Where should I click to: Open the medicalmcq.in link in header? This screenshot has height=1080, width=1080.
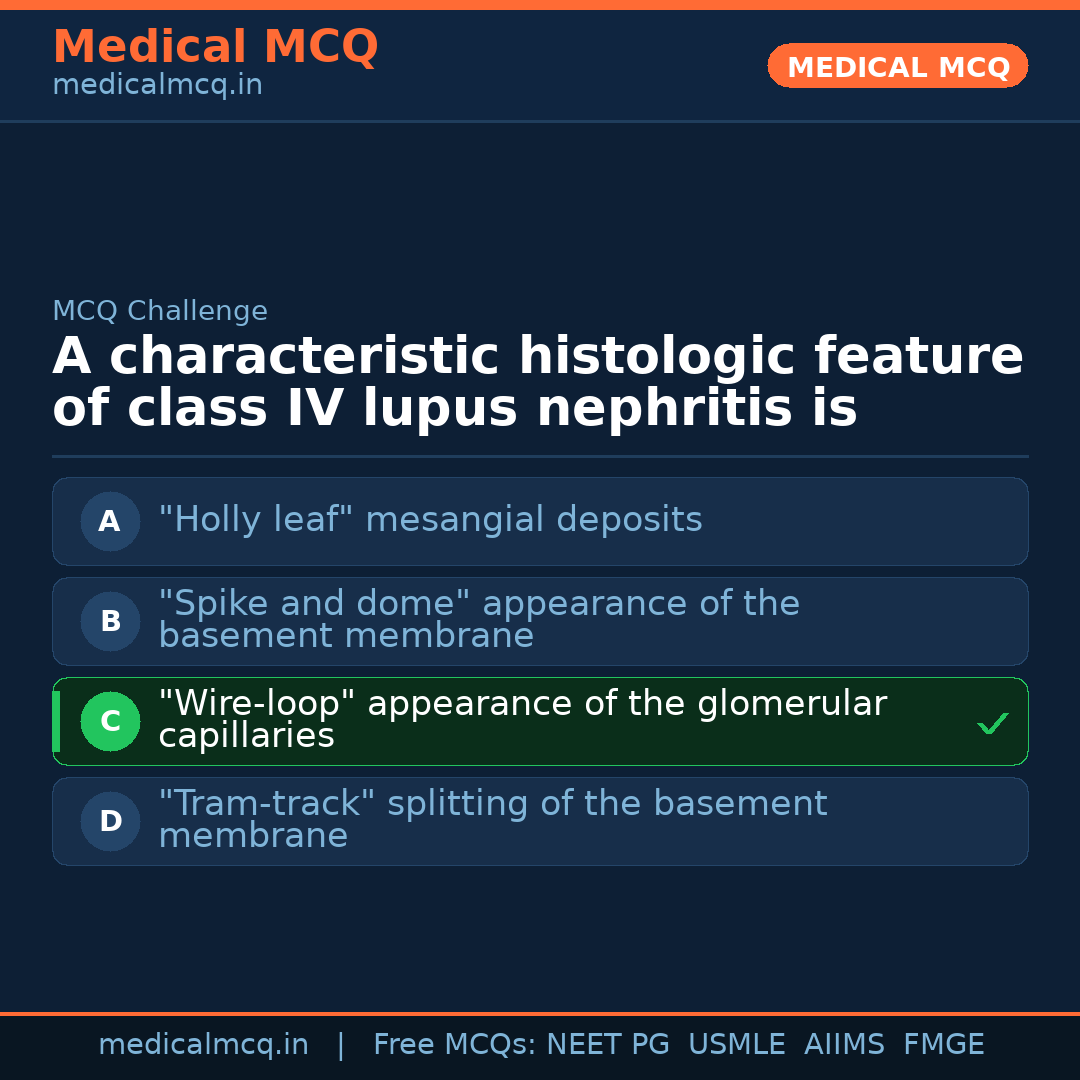[157, 86]
